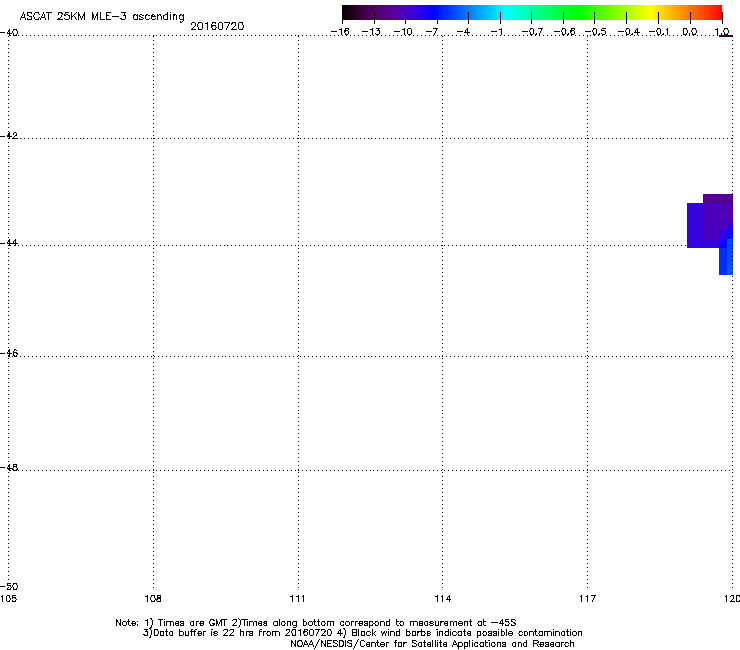Screen dimensions: 740x650
Task: Click the color bar label -13
Action: pyautogui.click(x=371, y=32)
